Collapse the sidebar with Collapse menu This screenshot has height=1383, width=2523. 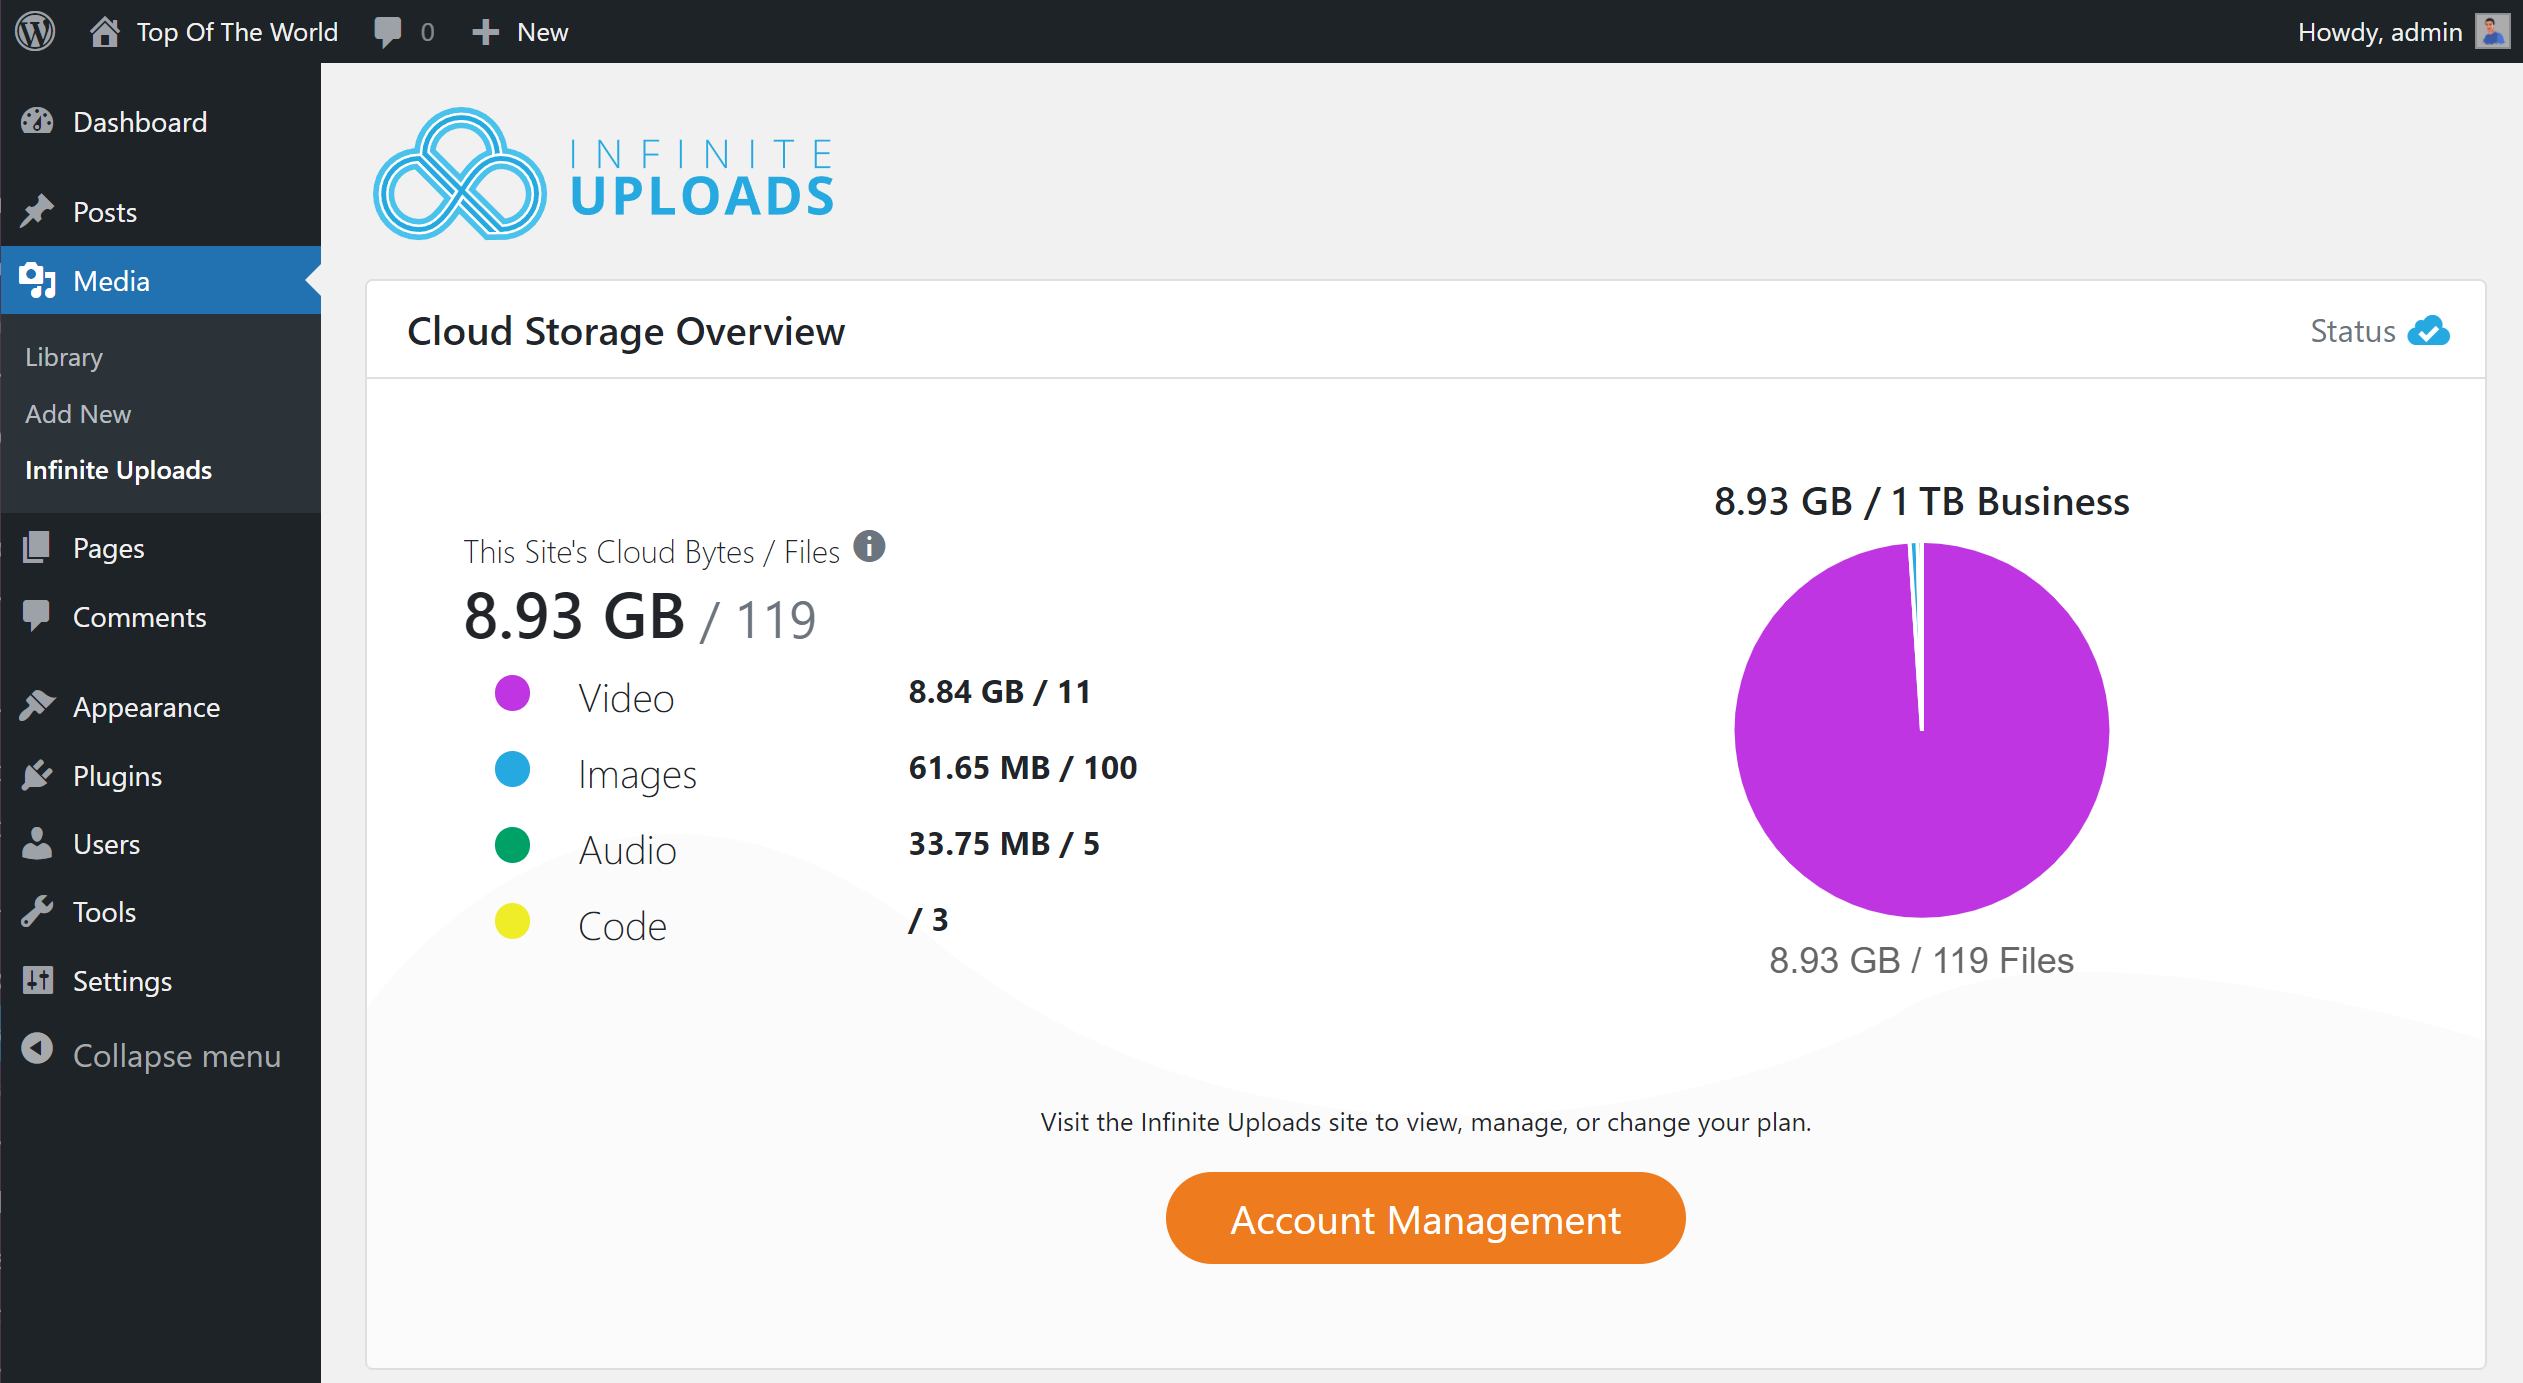click(160, 1055)
